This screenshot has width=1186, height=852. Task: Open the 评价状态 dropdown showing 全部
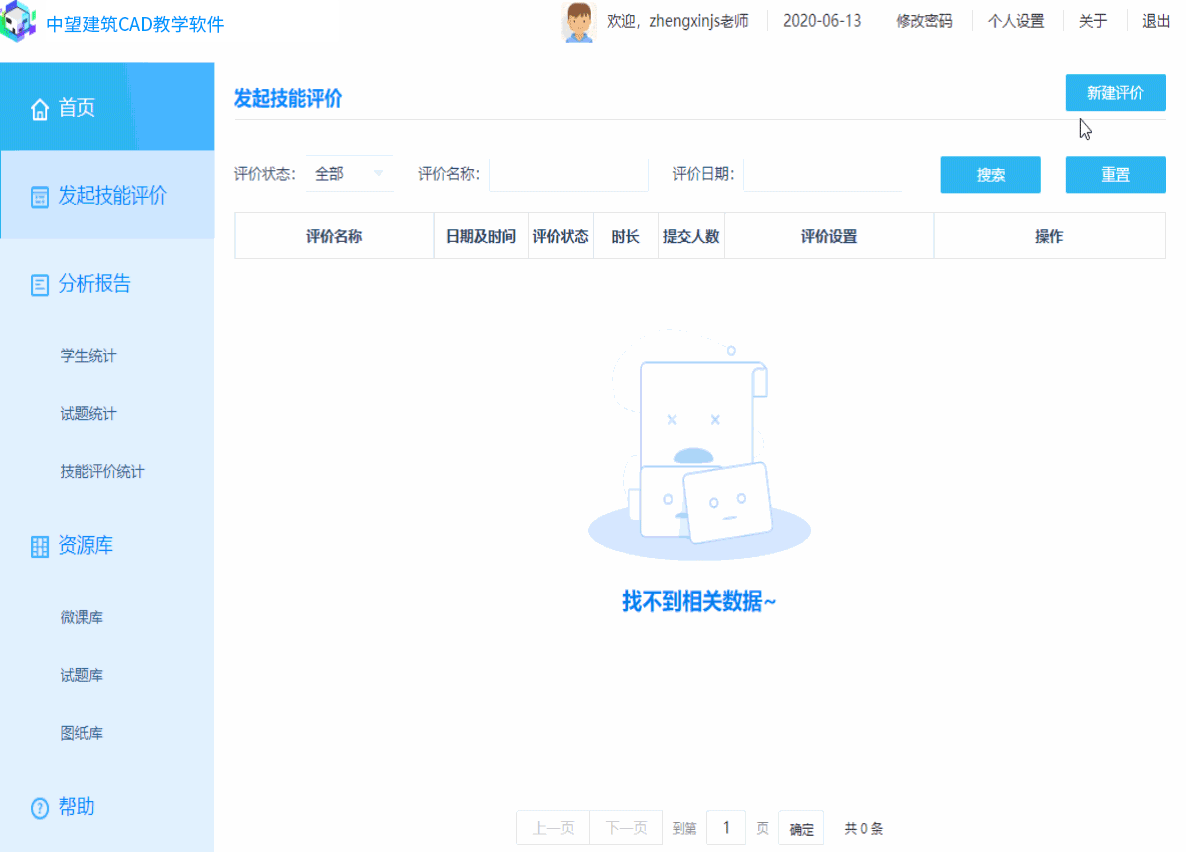pos(349,174)
